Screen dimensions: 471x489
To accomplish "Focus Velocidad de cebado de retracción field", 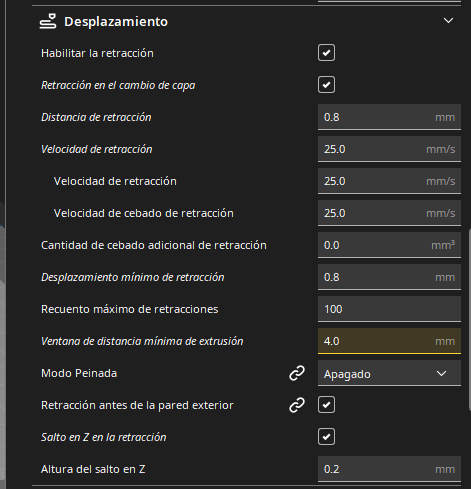I will tap(389, 213).
